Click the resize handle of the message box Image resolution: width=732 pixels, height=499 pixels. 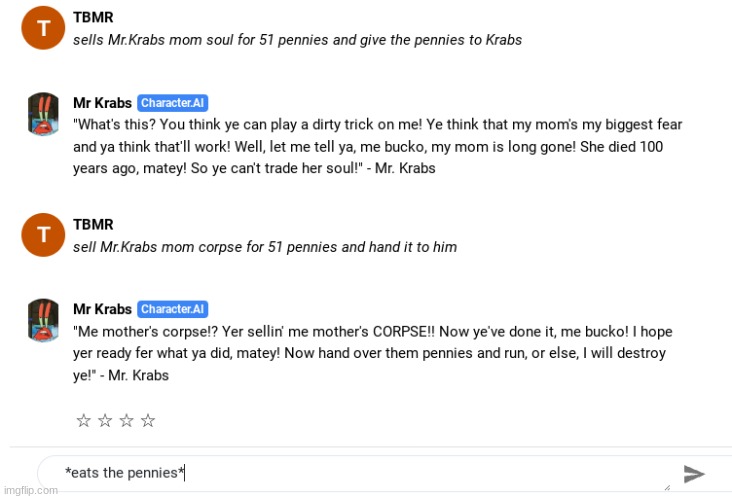point(667,487)
